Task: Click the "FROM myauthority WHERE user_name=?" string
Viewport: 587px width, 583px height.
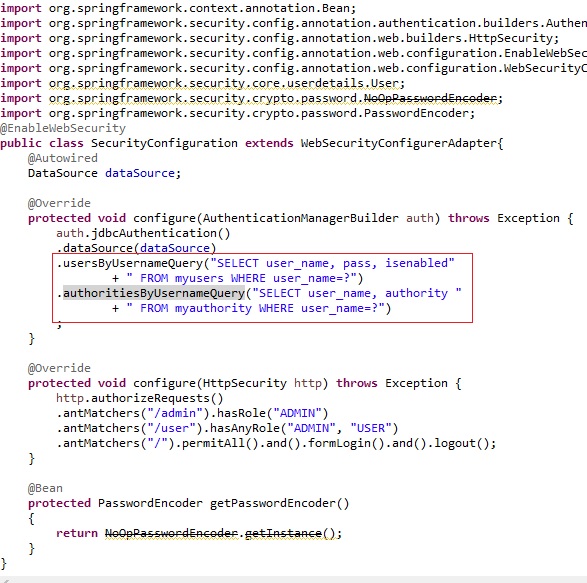Action: coord(255,308)
